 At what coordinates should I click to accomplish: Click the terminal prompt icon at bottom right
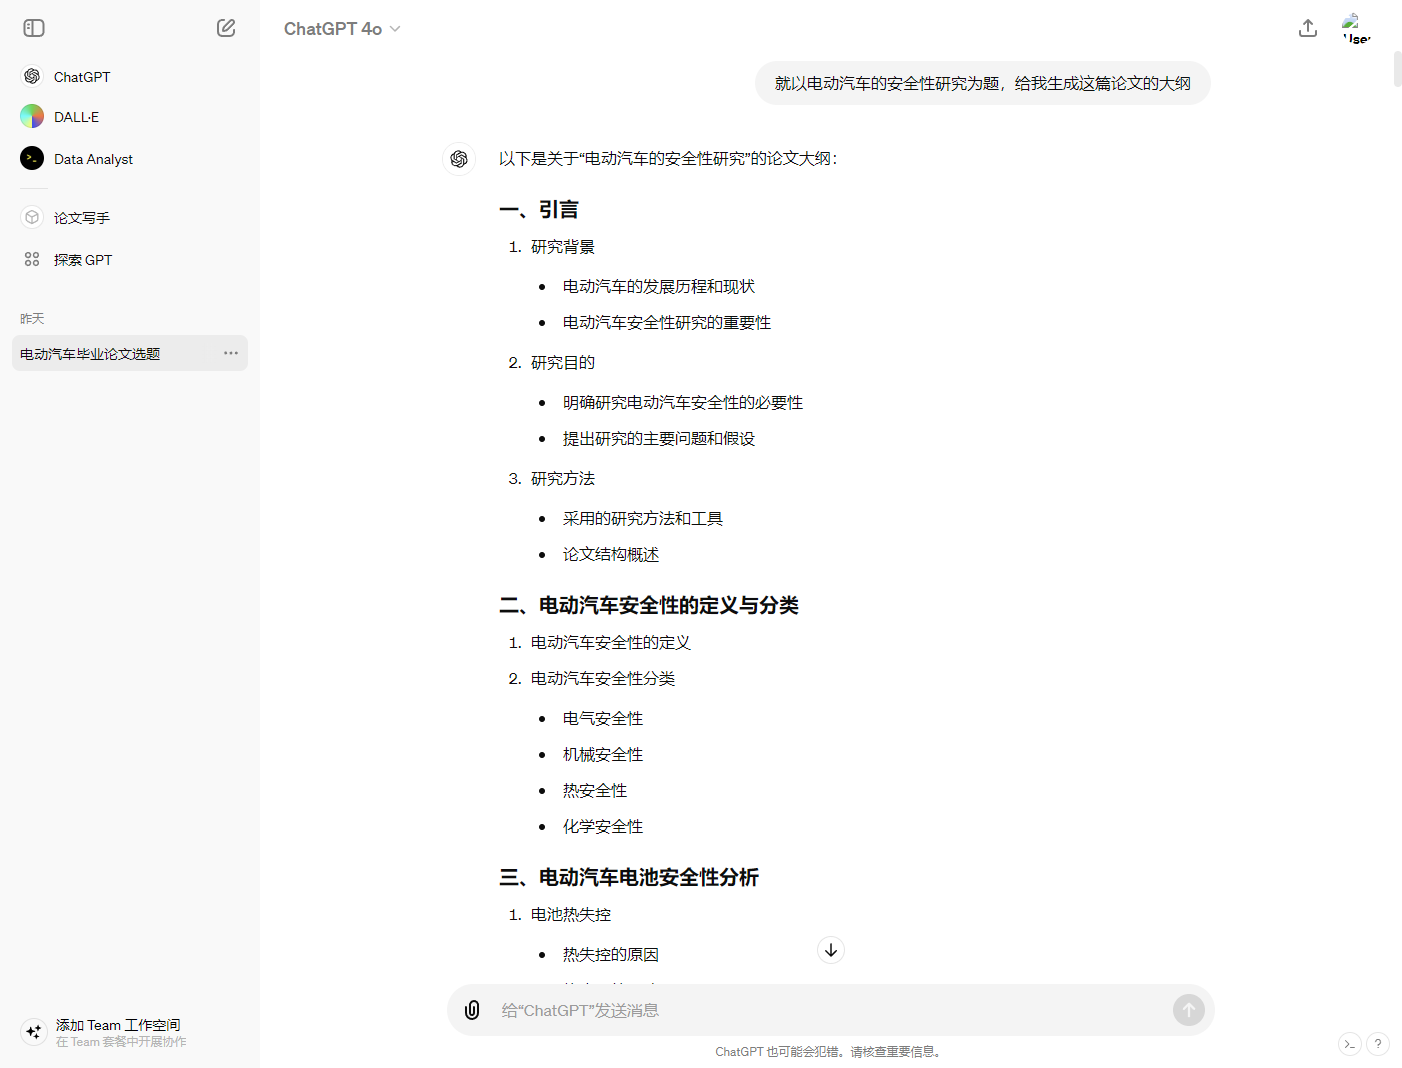click(1350, 1044)
